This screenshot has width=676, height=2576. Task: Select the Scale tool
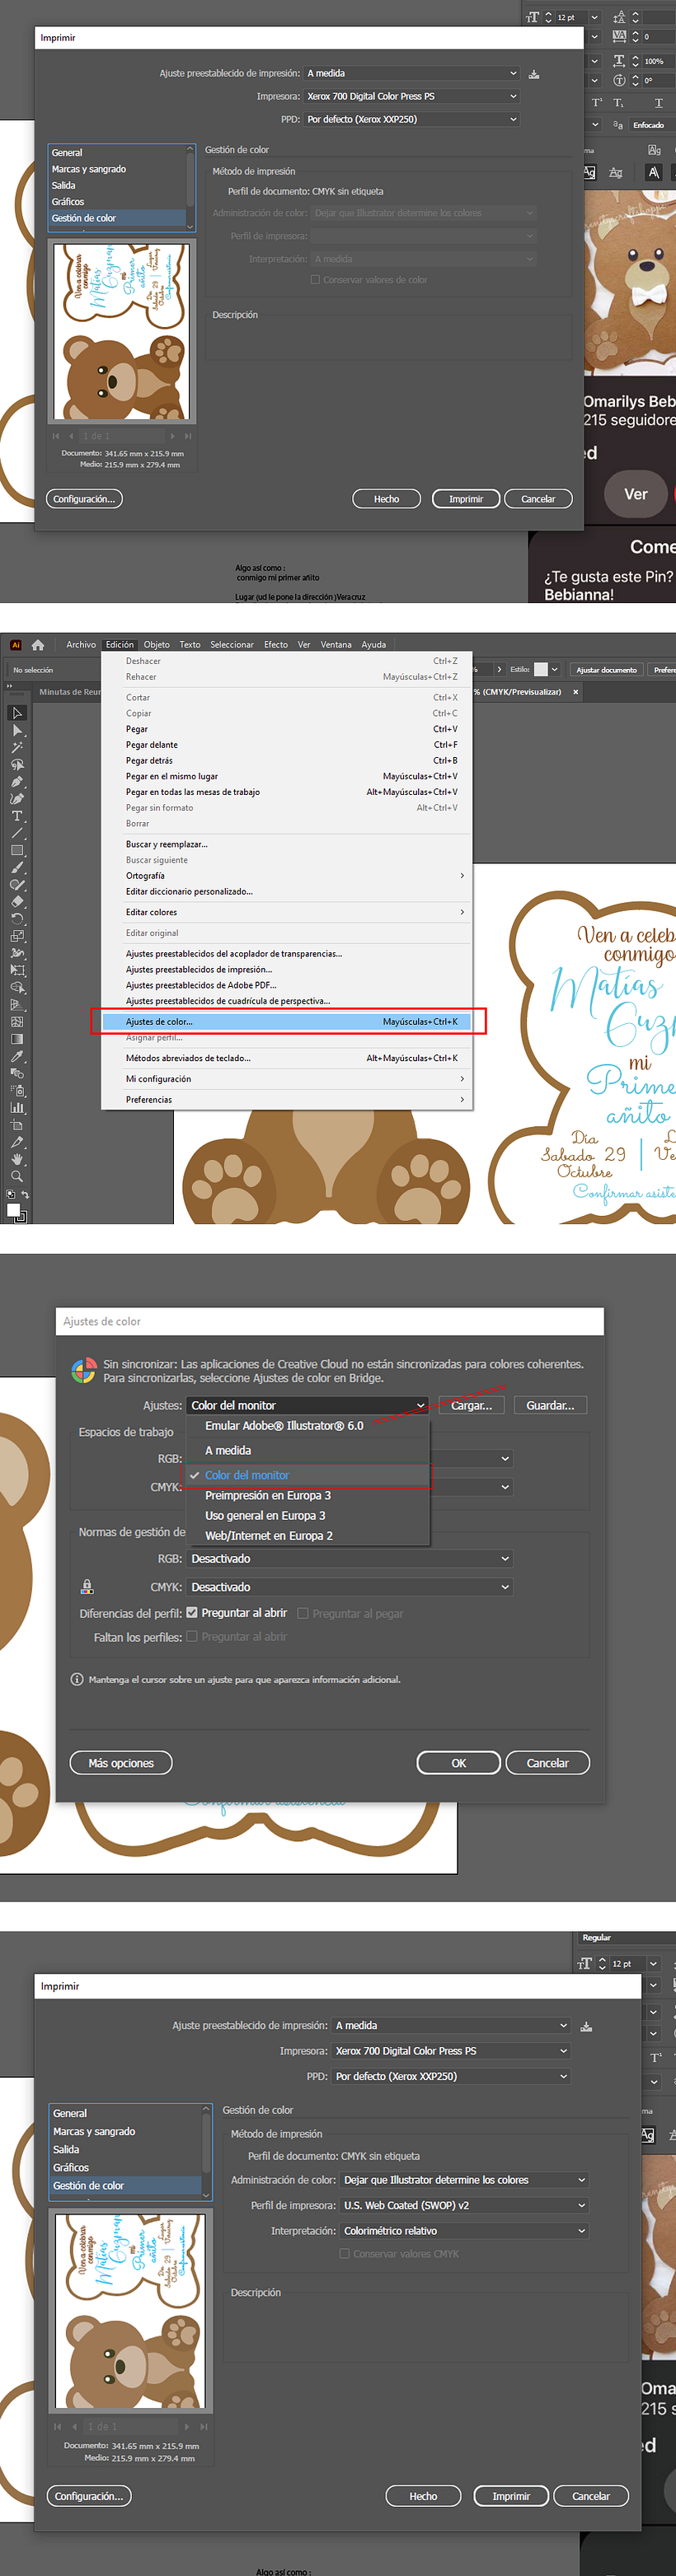click(x=17, y=936)
